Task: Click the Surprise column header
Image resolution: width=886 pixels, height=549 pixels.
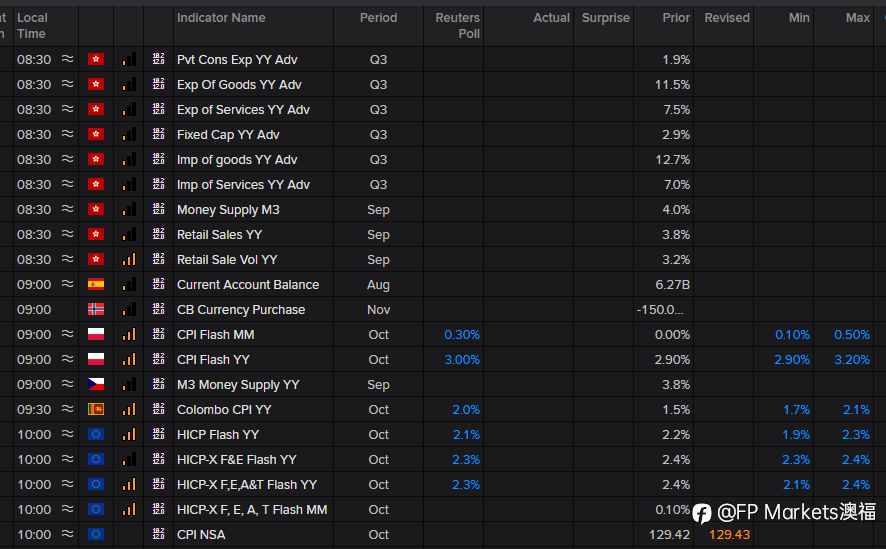Action: coord(606,18)
